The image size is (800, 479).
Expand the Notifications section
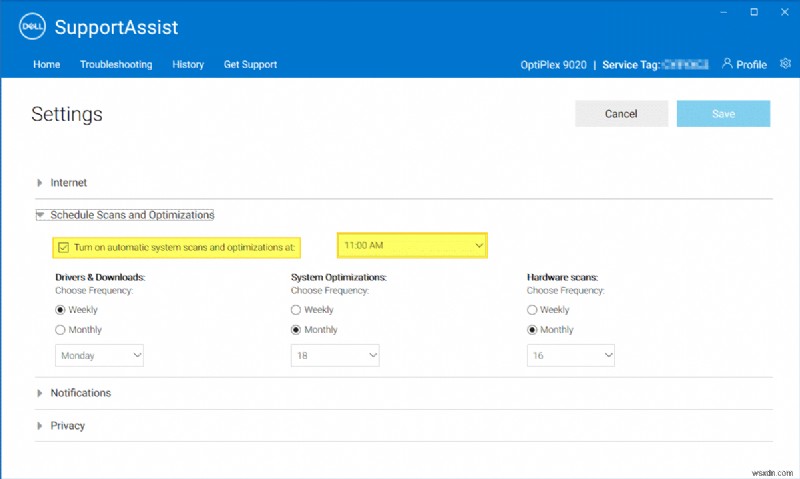73,393
